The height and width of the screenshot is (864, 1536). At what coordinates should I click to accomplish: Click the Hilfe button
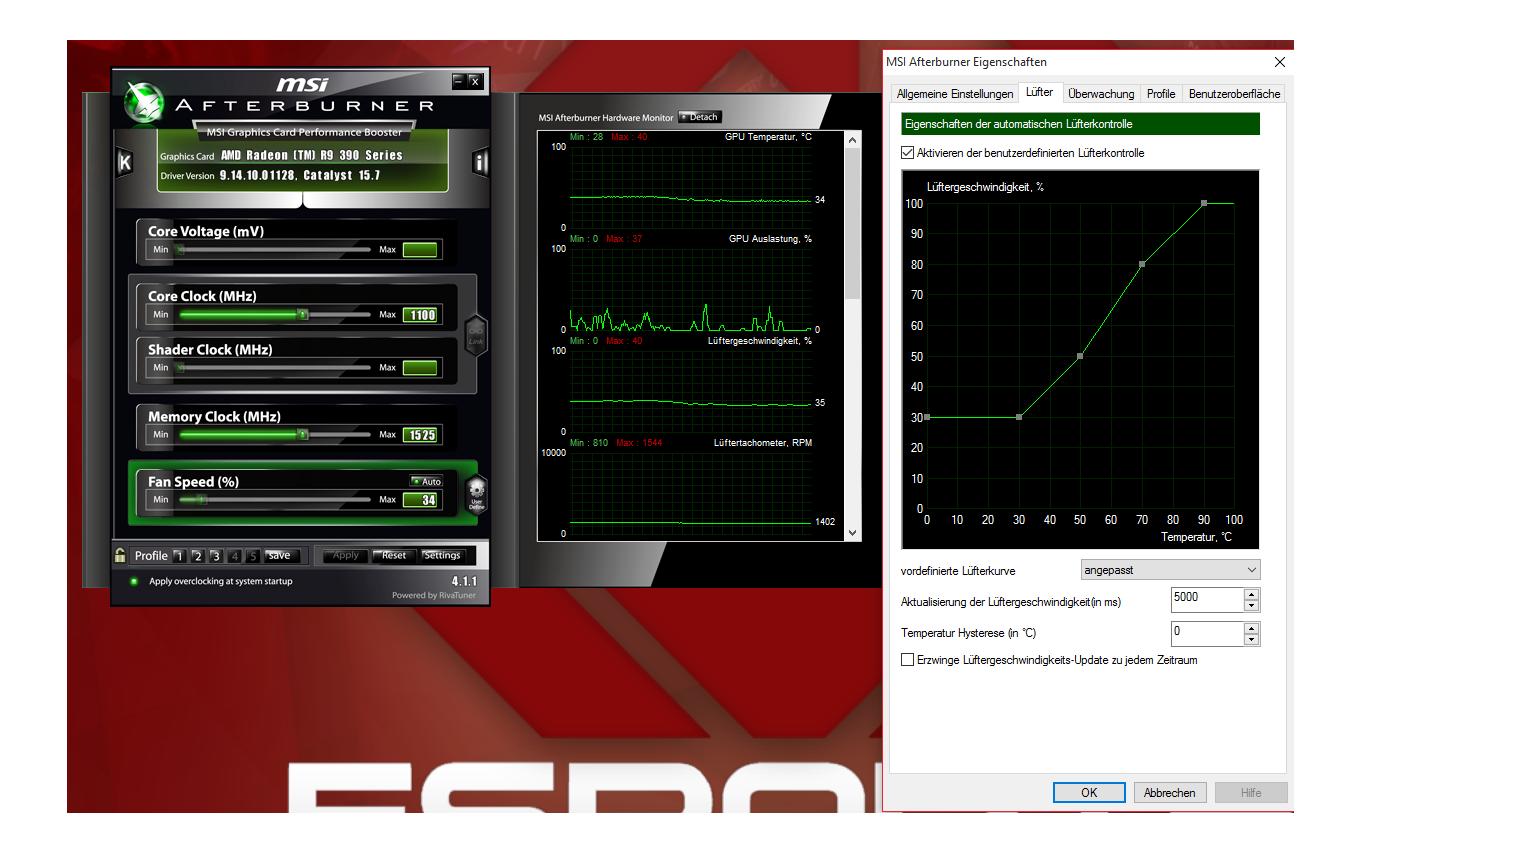[1251, 793]
